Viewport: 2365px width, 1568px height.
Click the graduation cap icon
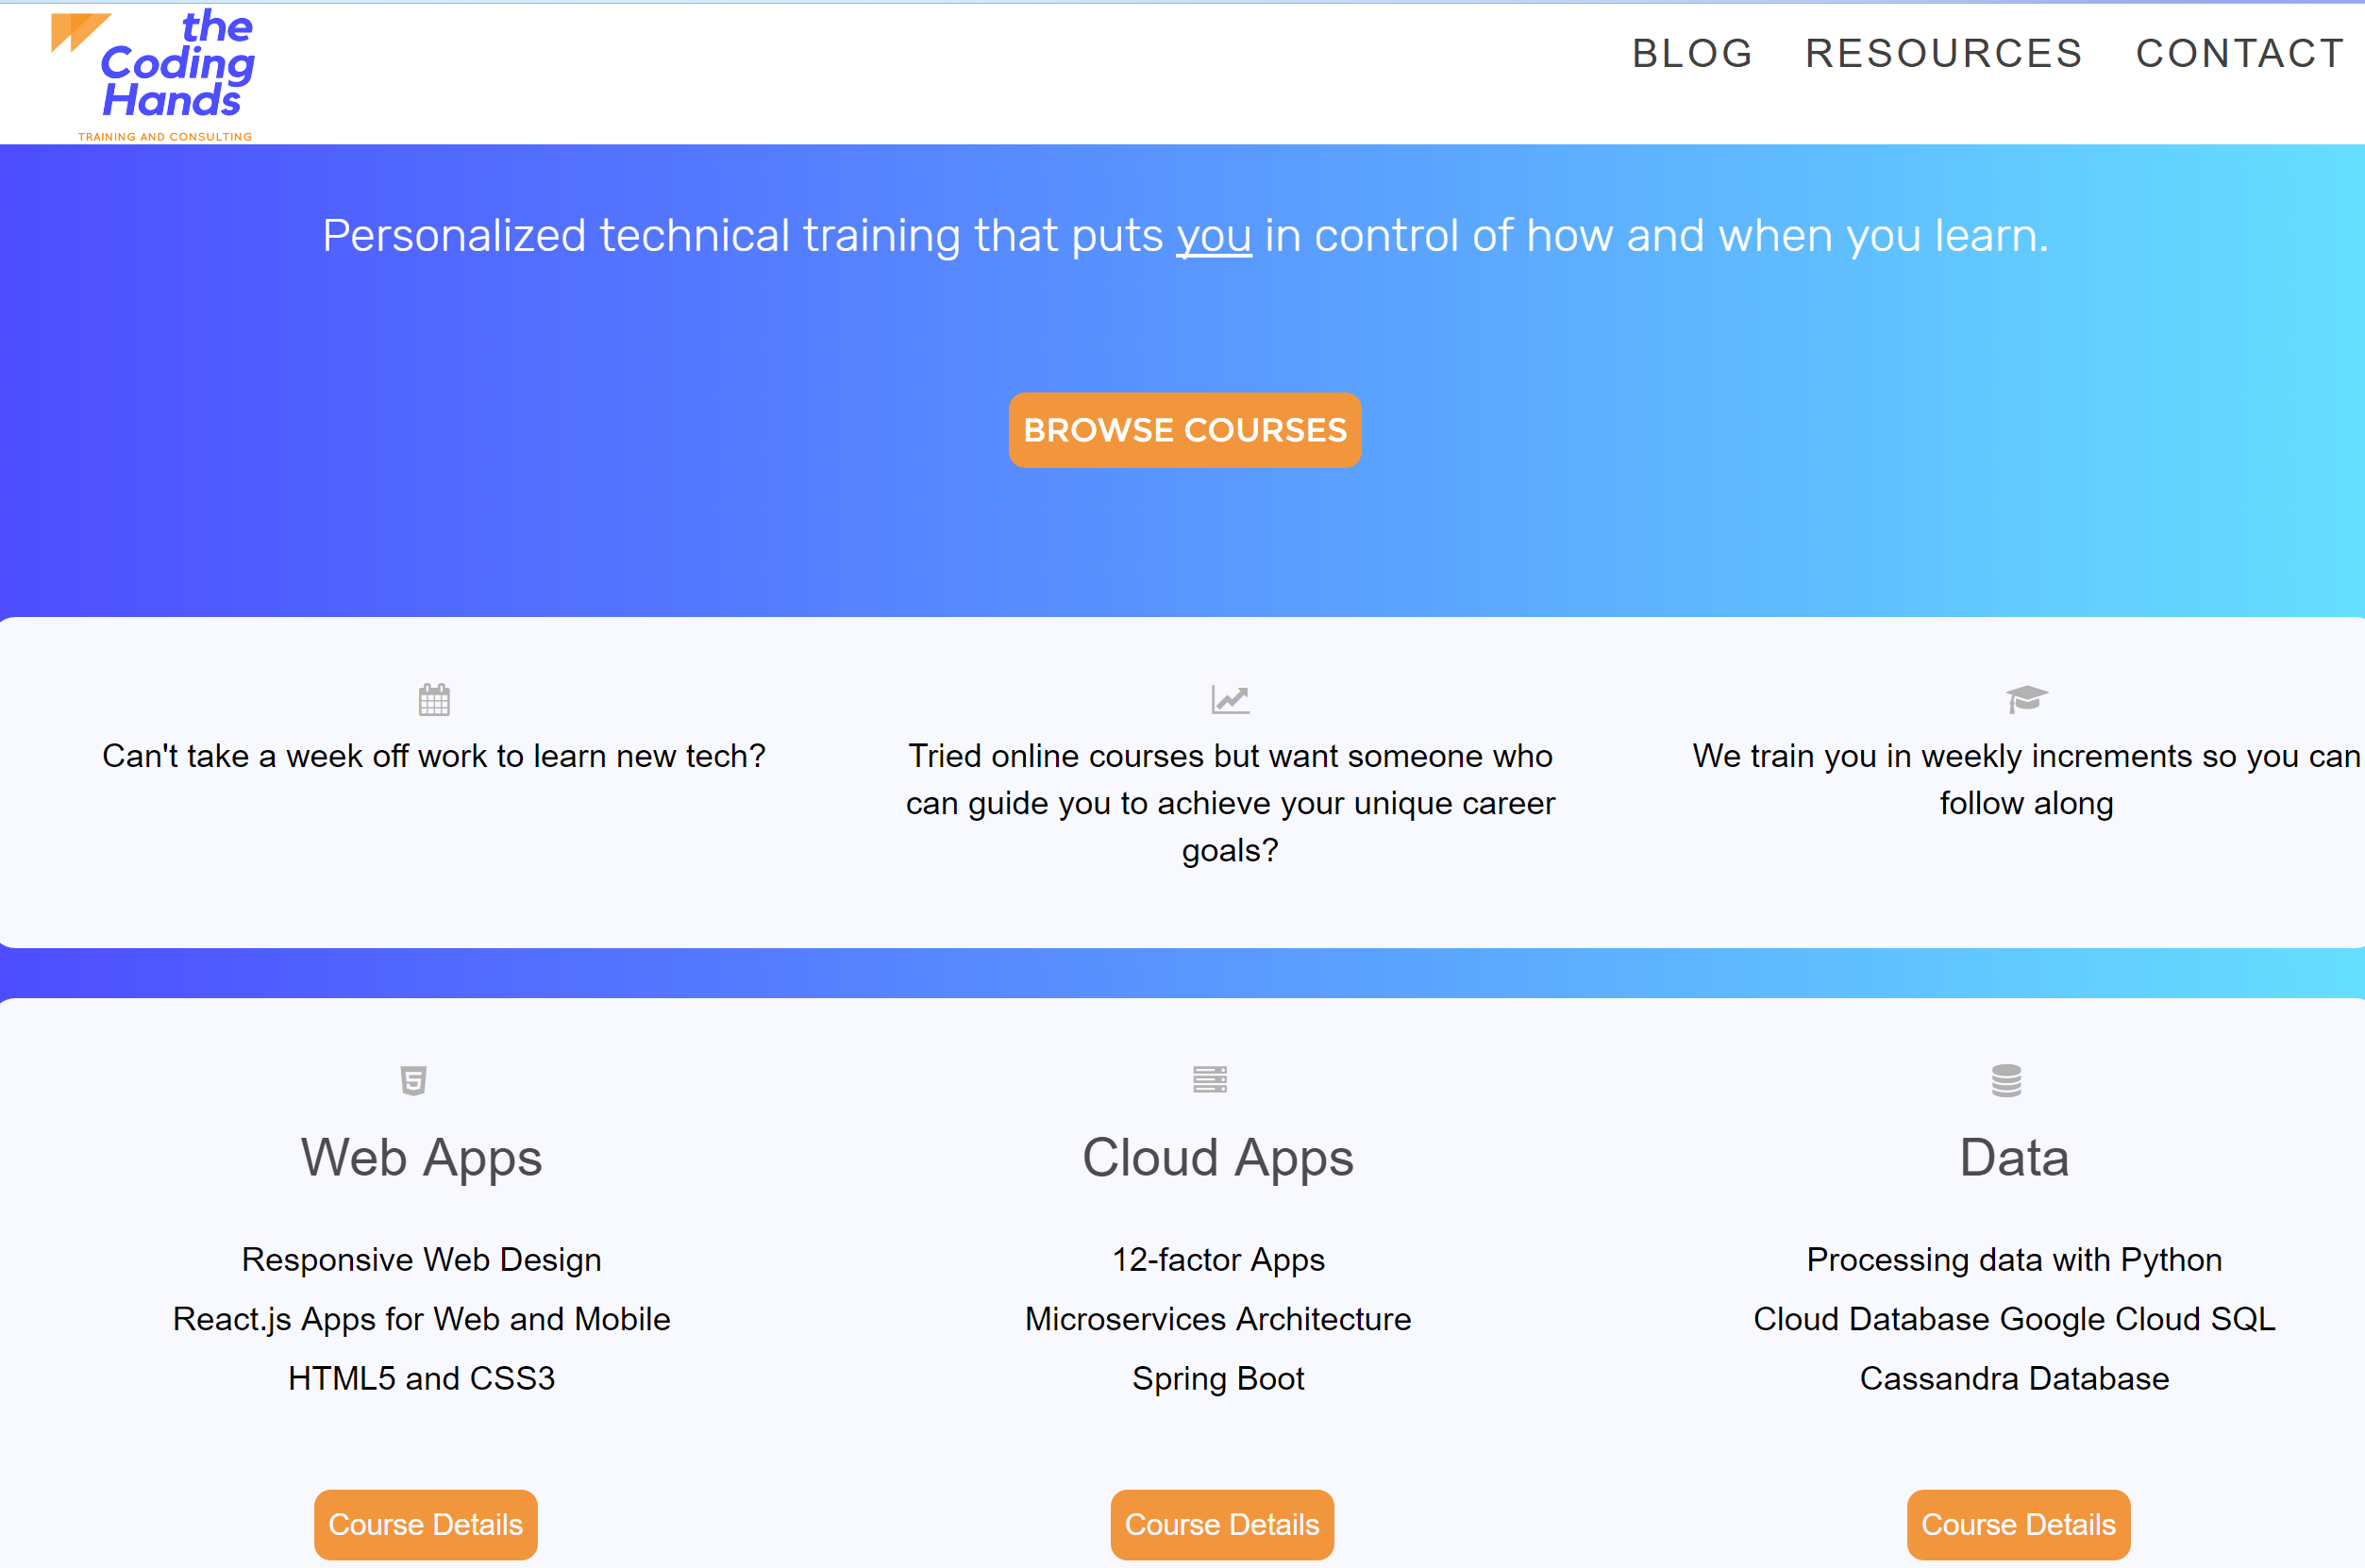point(2026,698)
